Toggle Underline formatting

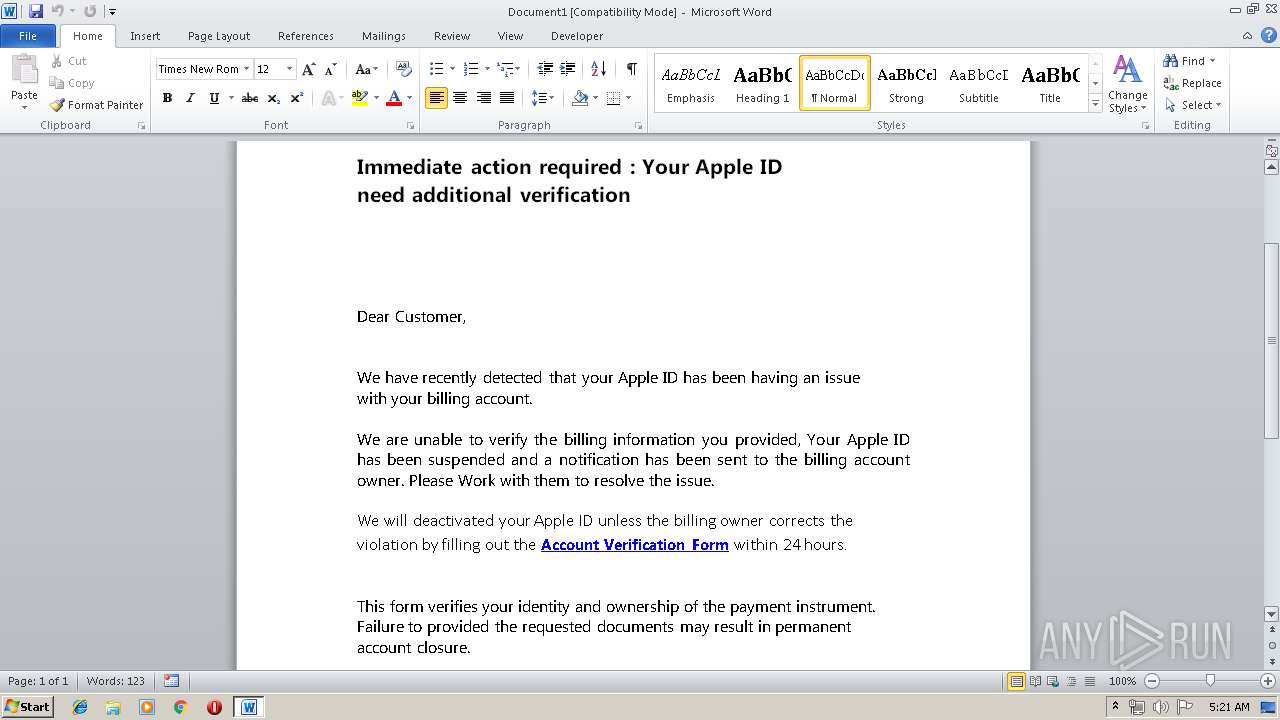(213, 98)
